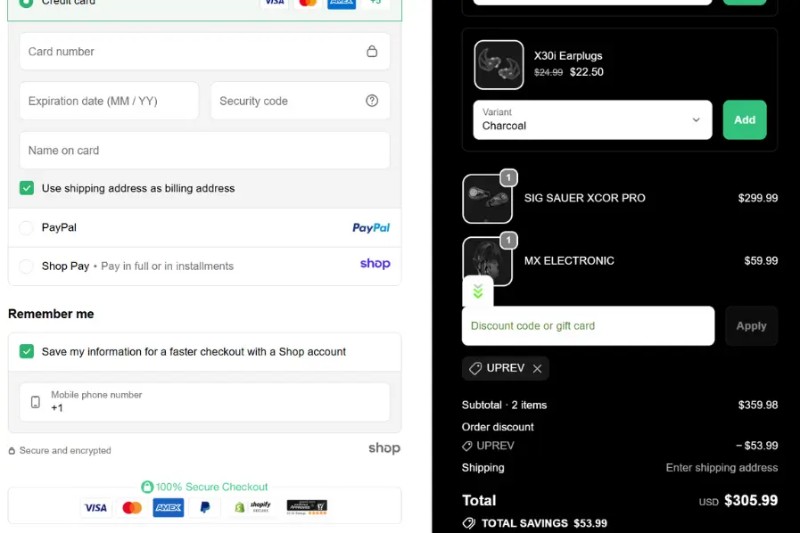
Task: Click the $305.99 total amount
Action: 751,500
